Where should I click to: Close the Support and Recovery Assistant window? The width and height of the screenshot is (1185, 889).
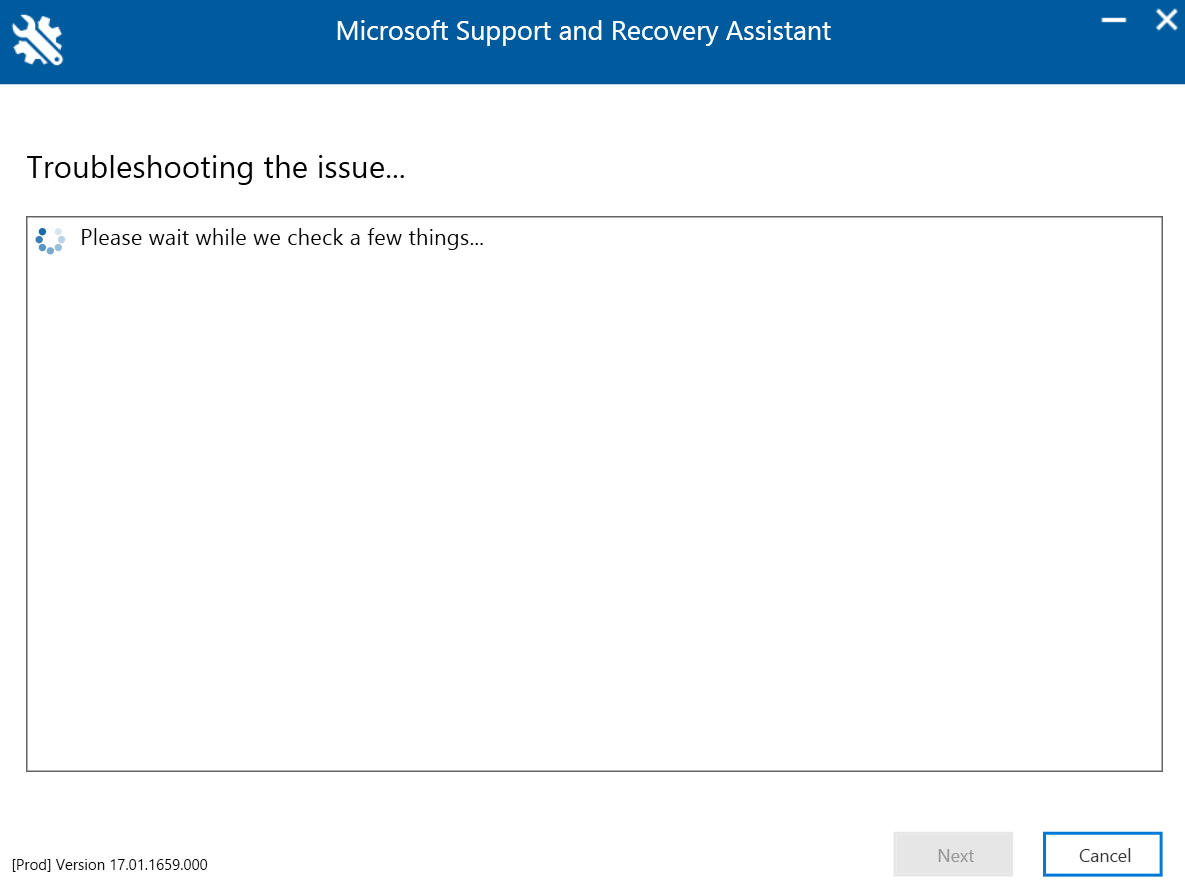[x=1166, y=20]
